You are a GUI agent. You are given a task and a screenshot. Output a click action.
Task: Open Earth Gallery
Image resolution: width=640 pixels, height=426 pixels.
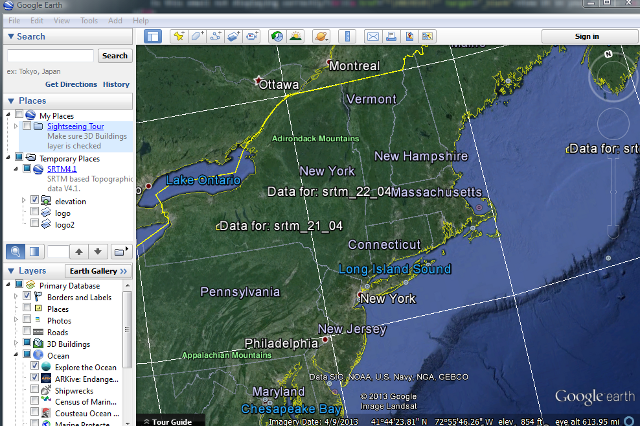point(98,271)
